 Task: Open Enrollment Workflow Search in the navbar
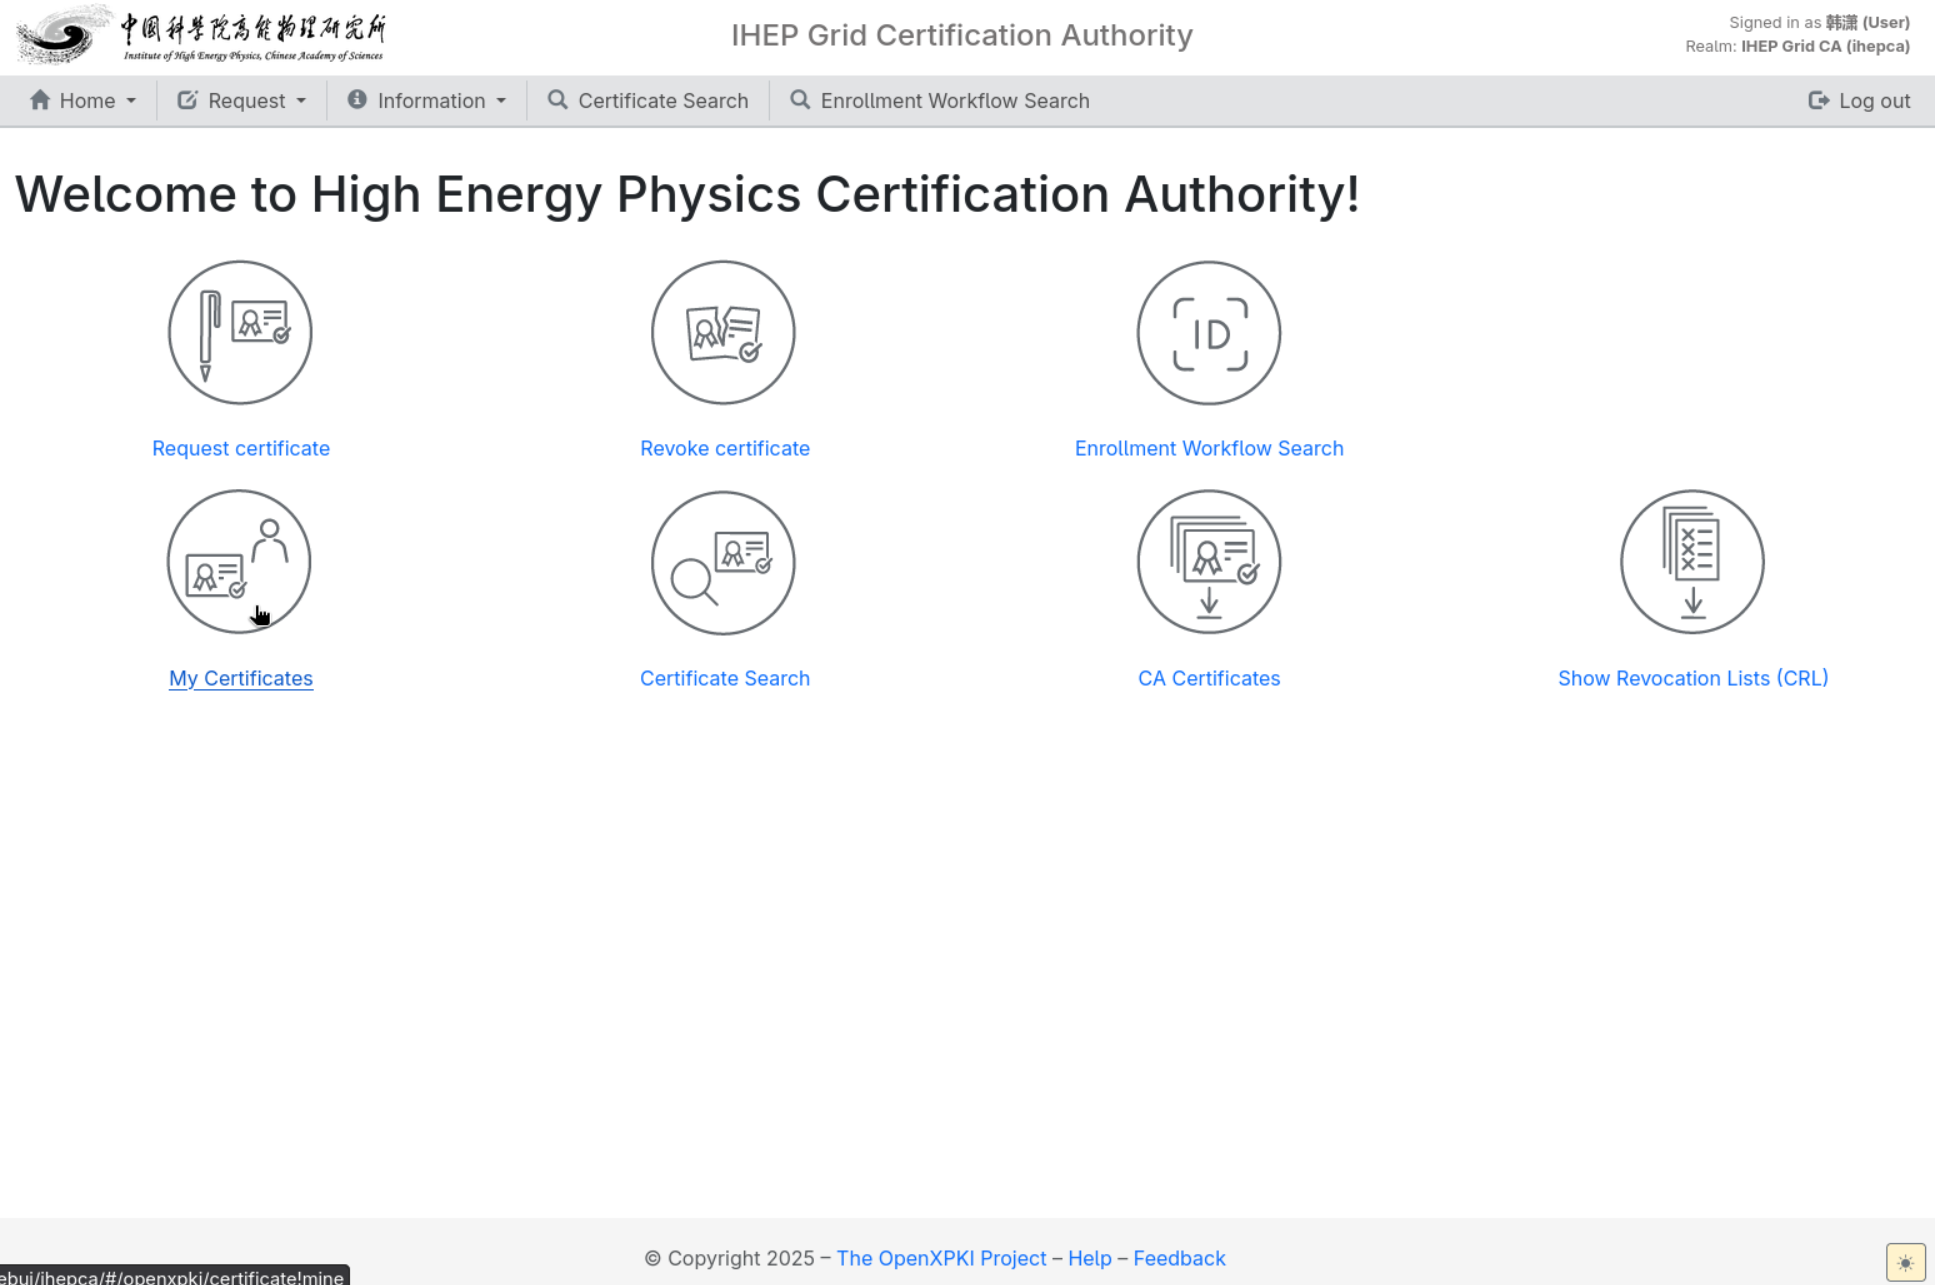(940, 101)
